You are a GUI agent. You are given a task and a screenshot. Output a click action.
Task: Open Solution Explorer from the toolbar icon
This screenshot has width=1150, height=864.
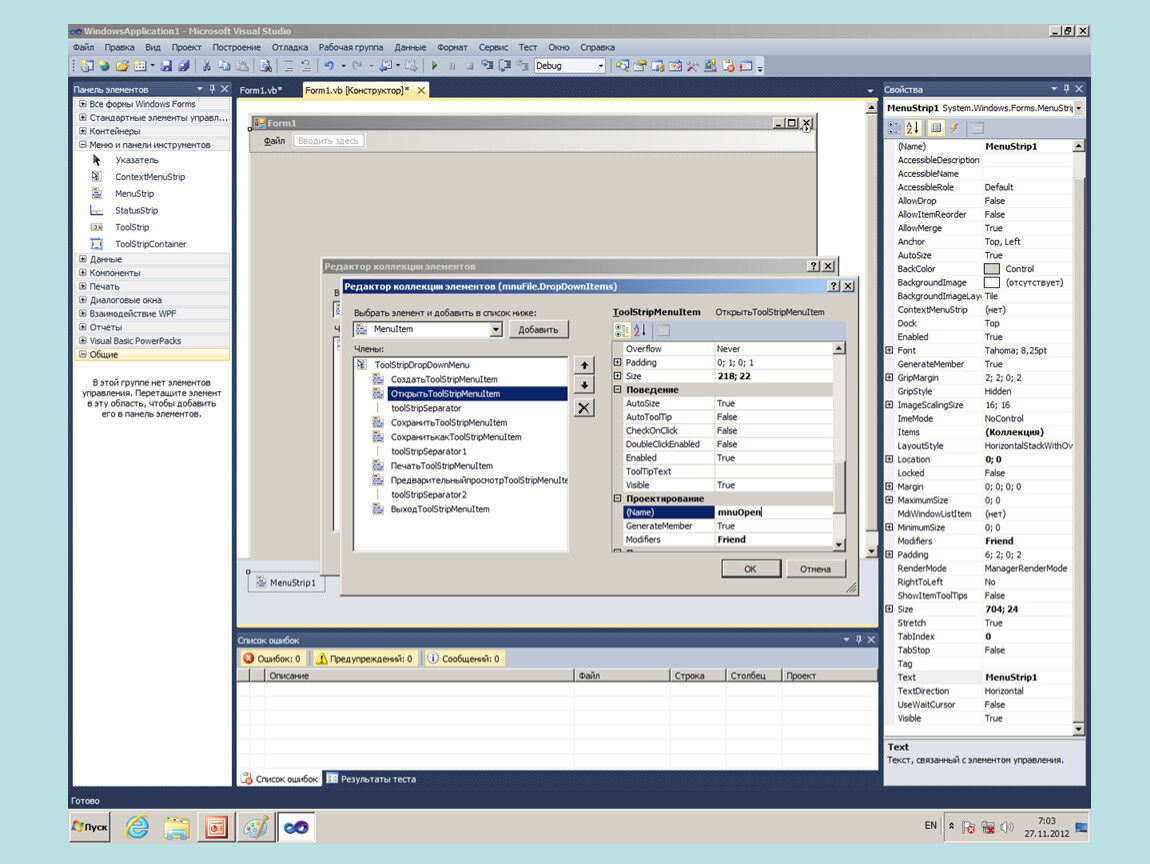(x=622, y=66)
